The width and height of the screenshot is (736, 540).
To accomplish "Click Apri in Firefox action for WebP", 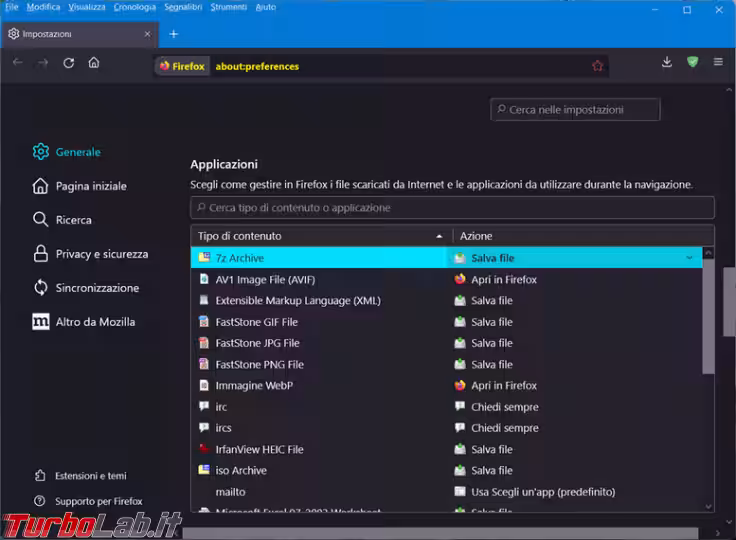I will pyautogui.click(x=496, y=386).
